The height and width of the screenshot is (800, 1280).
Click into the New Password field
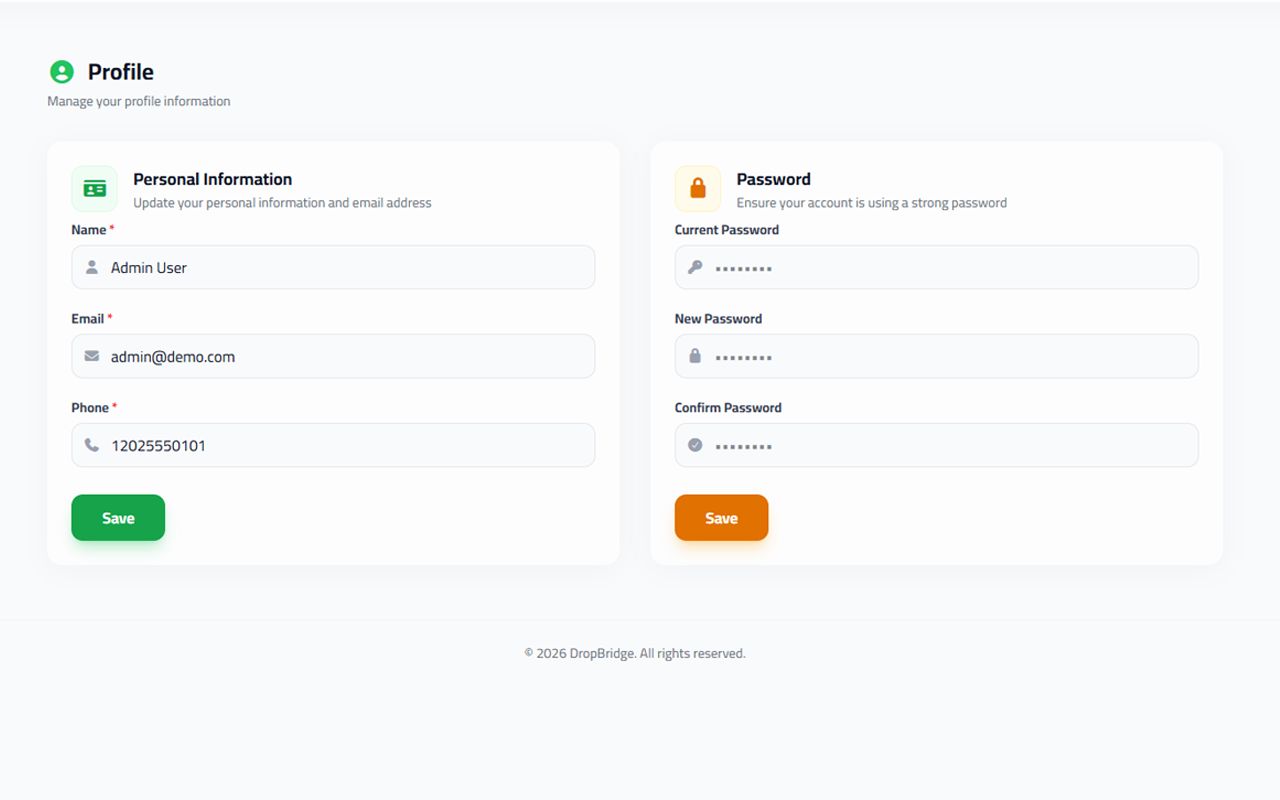coord(950,357)
